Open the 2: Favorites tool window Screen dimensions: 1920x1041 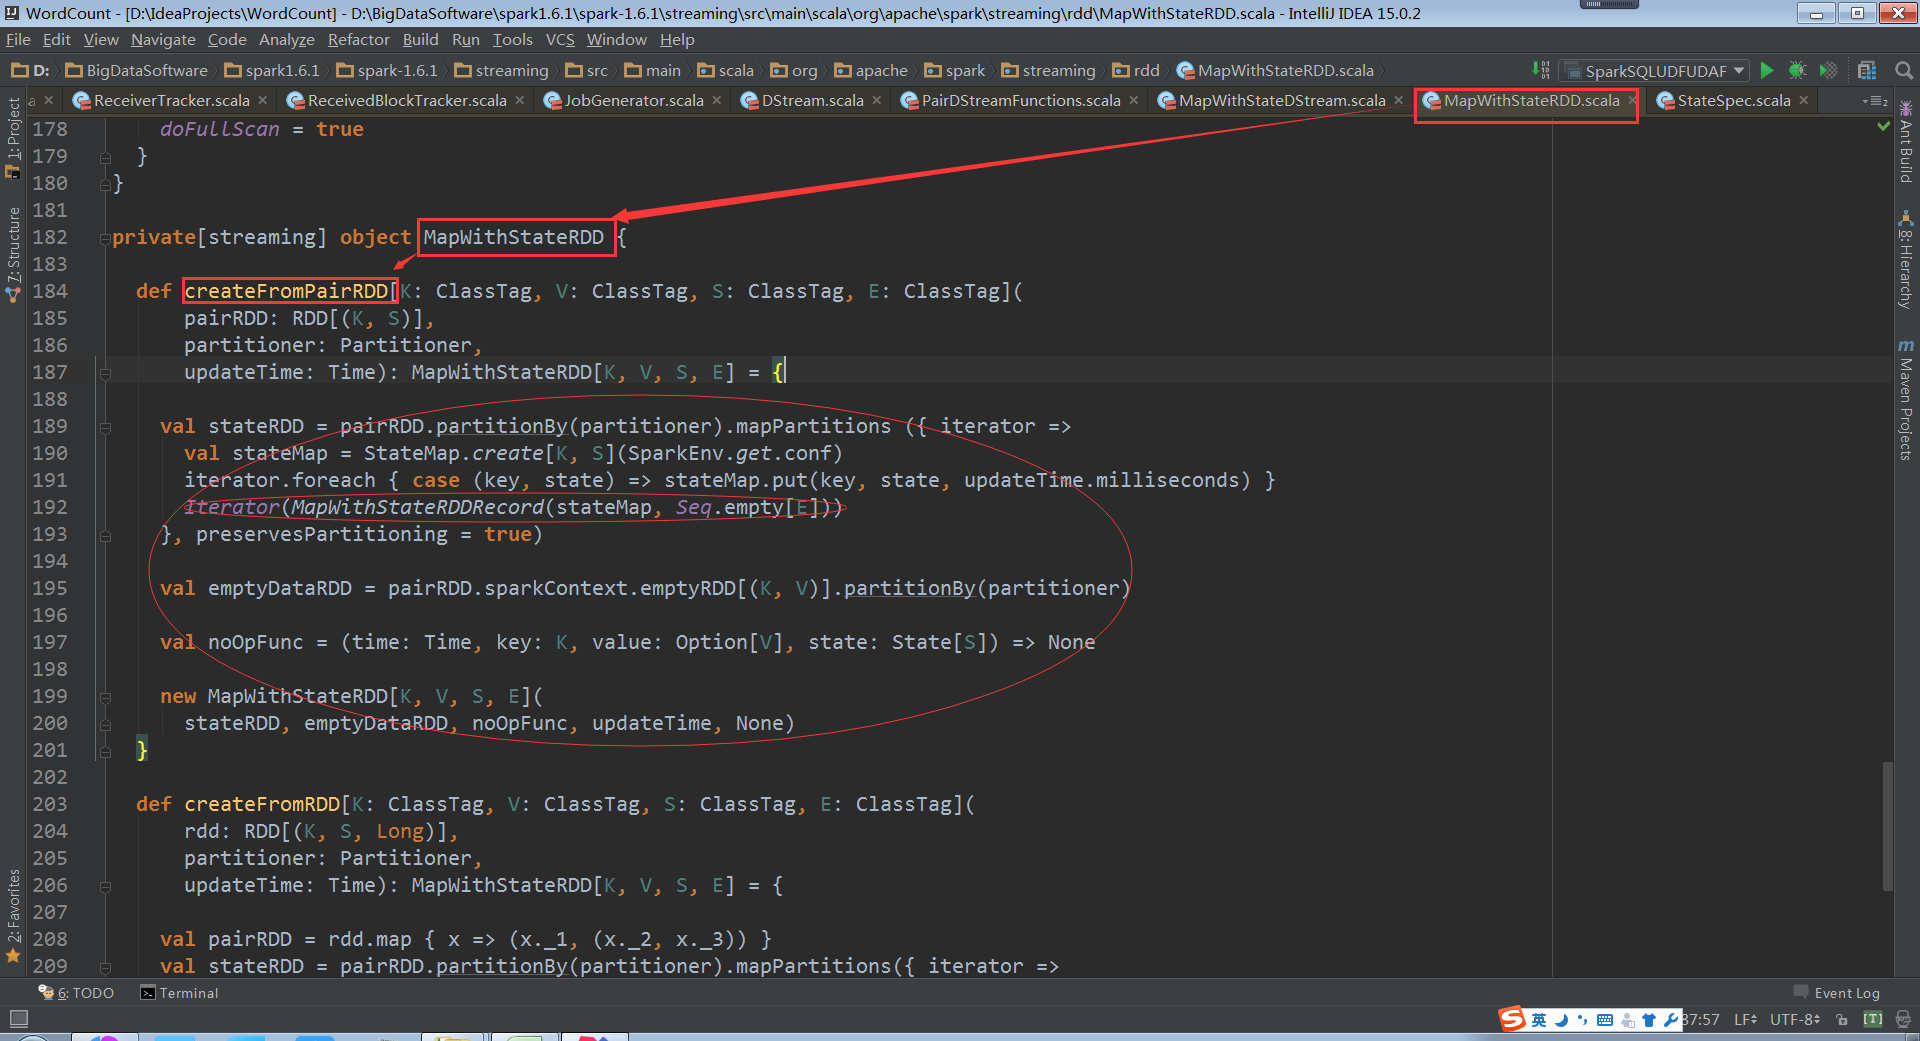(x=13, y=915)
